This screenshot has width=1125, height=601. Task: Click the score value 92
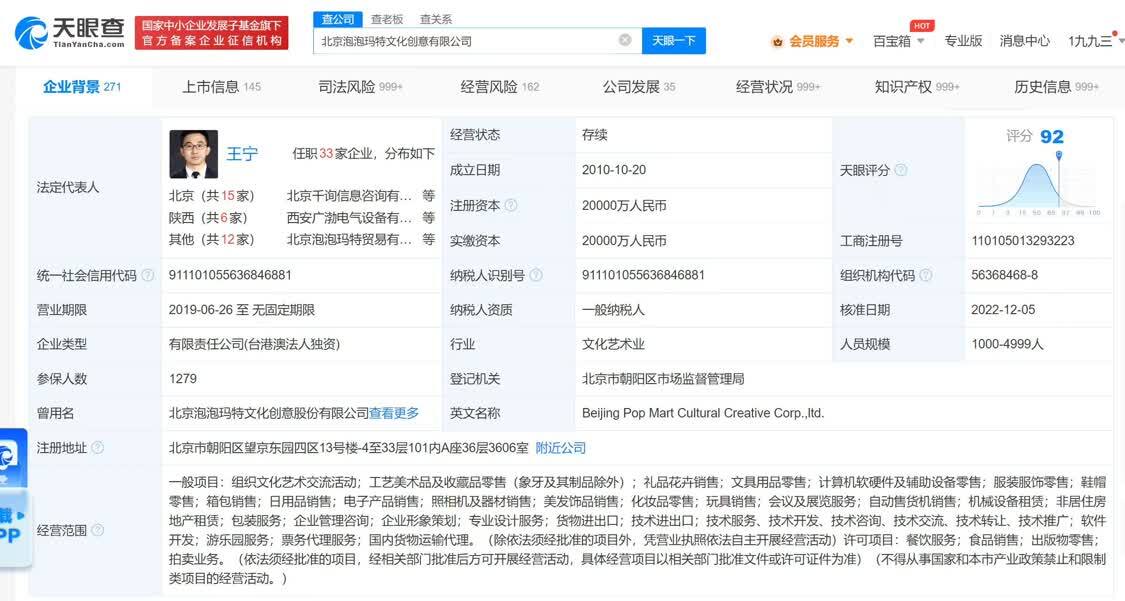click(x=1052, y=136)
